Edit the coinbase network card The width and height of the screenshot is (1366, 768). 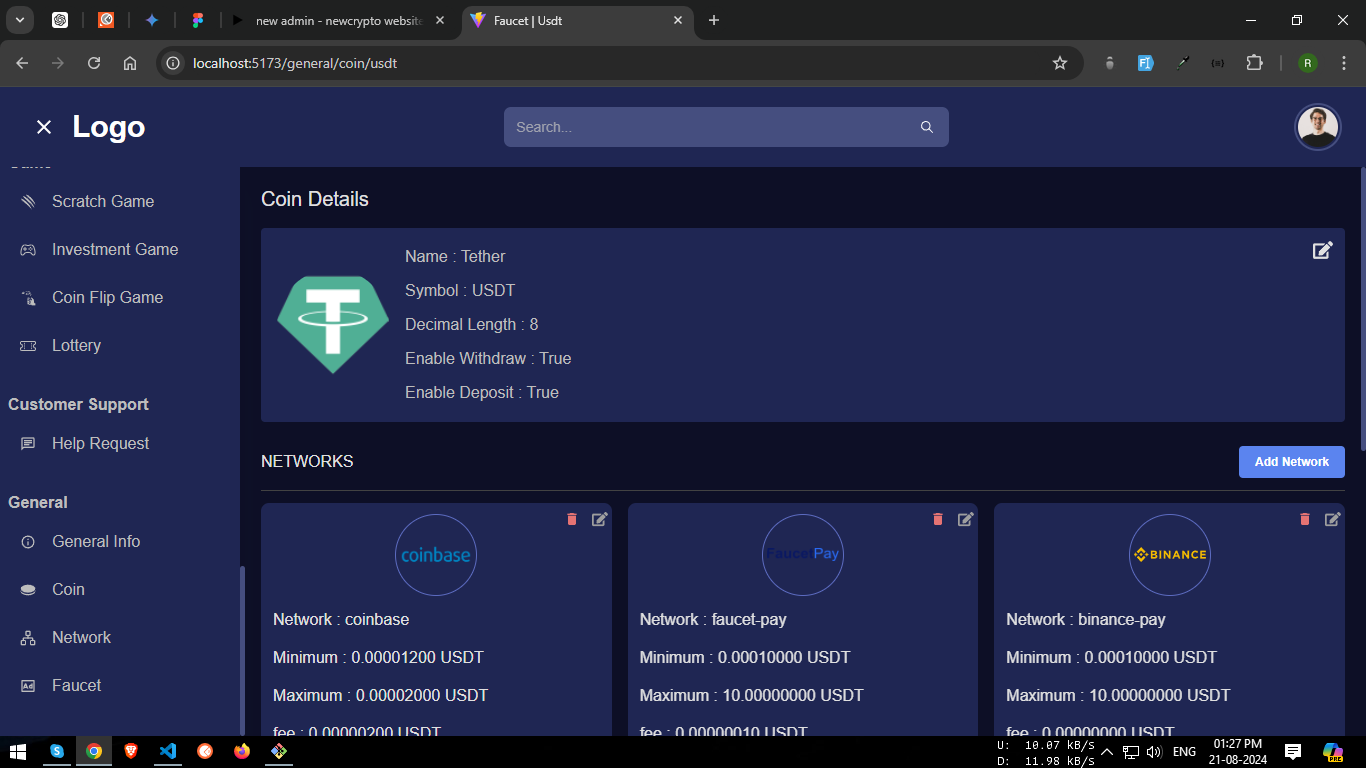pos(599,519)
